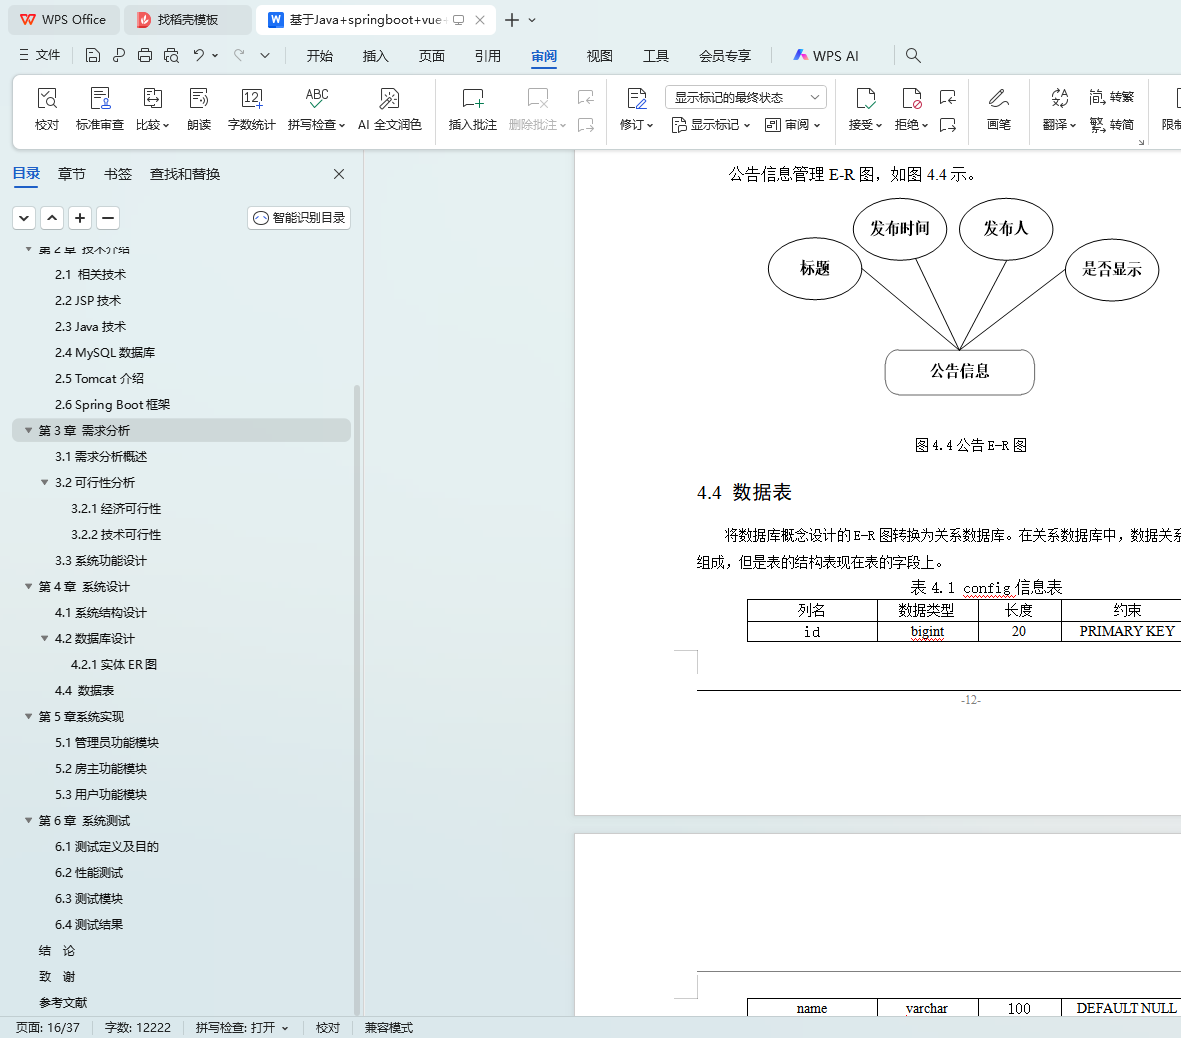This screenshot has width=1181, height=1038.
Task: Open 字数统计 word count
Action: [x=252, y=108]
